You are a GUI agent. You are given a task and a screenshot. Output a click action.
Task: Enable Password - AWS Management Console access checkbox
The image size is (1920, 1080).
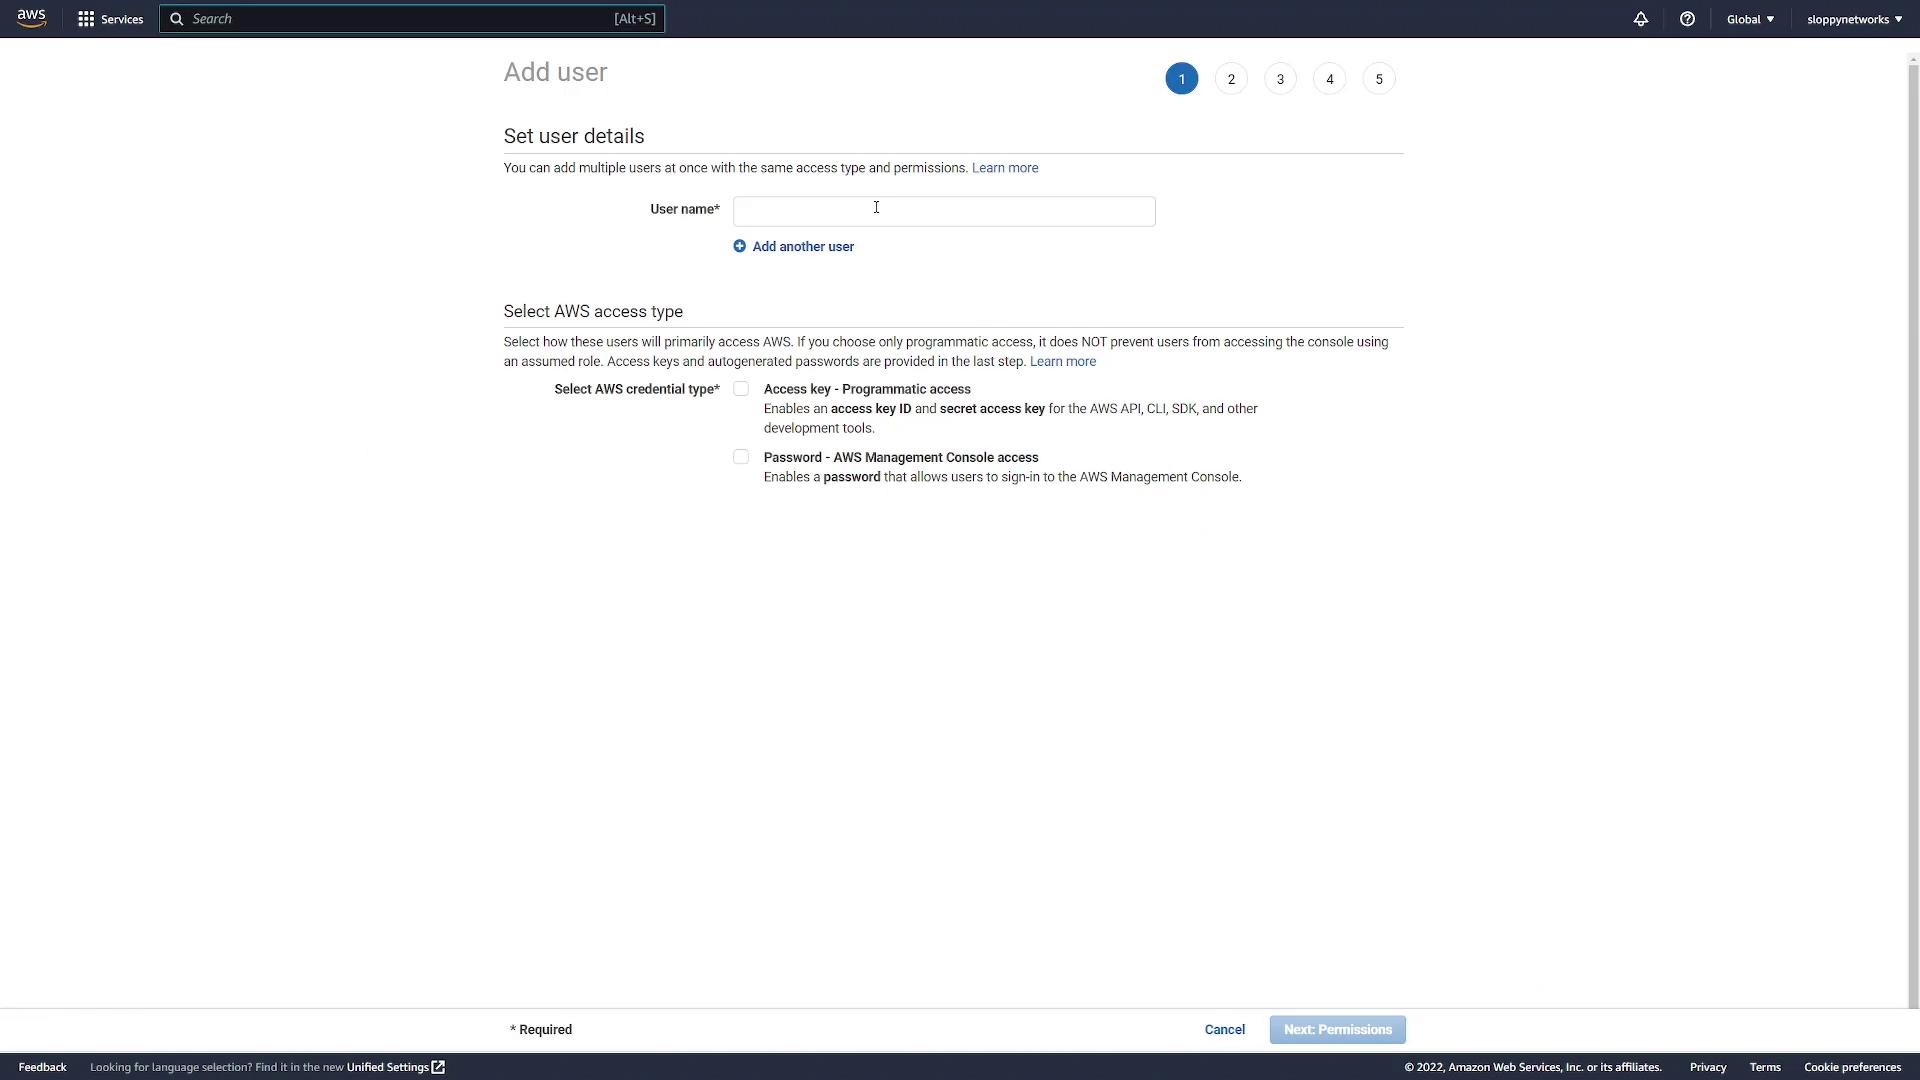[741, 457]
